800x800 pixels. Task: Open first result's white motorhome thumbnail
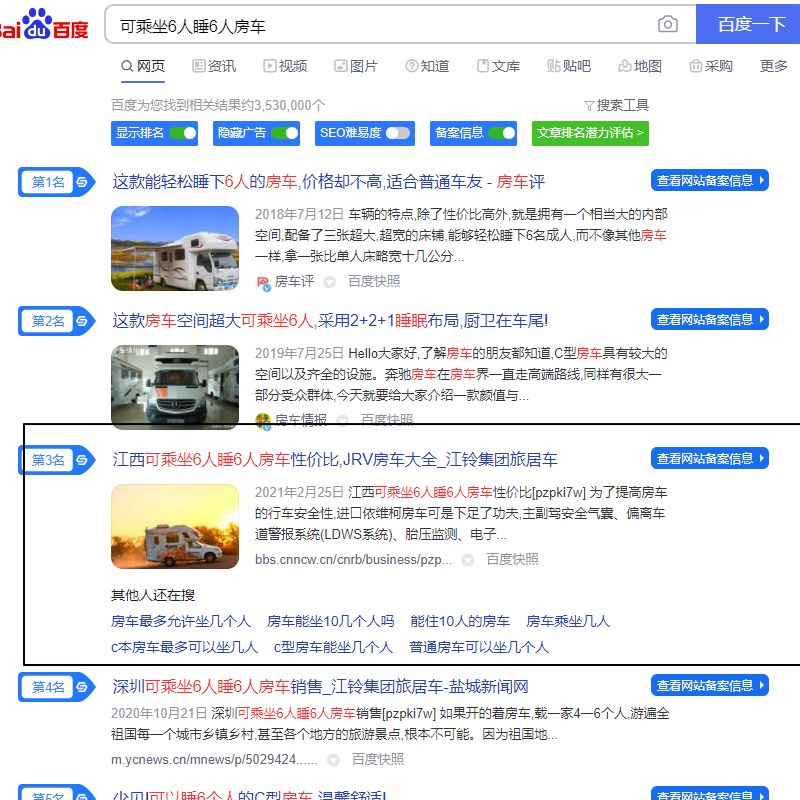pos(175,248)
